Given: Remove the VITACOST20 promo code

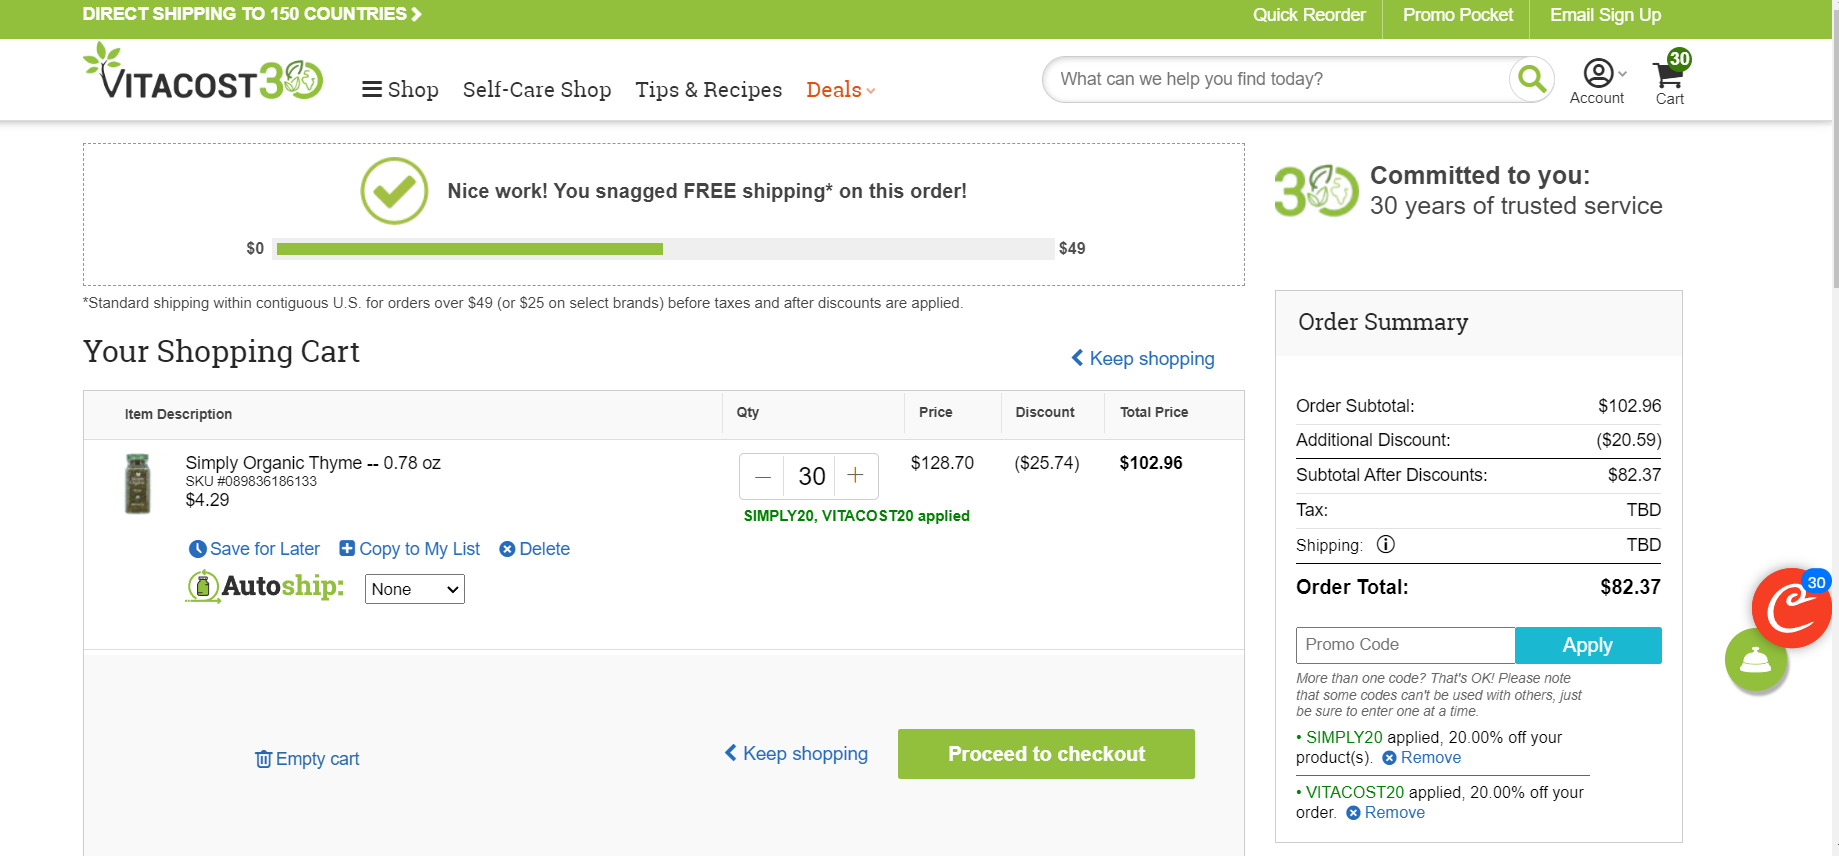Looking at the screenshot, I should 1386,813.
